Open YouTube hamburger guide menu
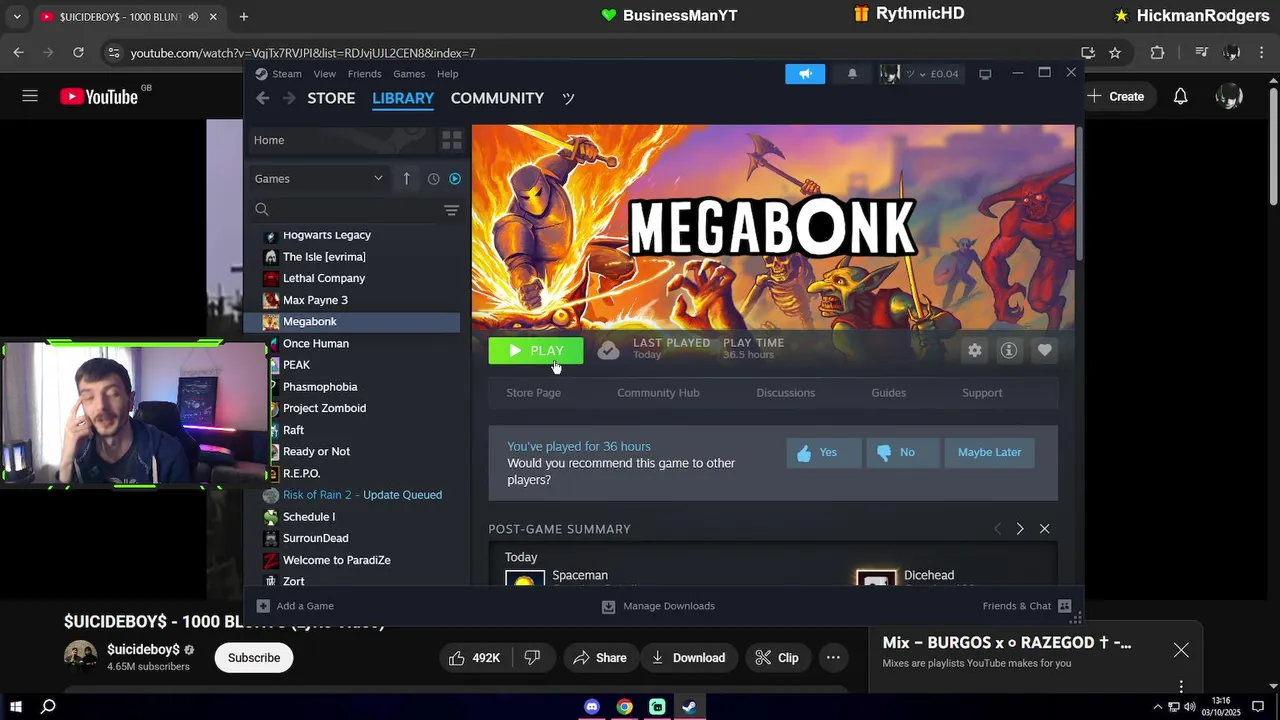The image size is (1280, 720). (x=30, y=96)
